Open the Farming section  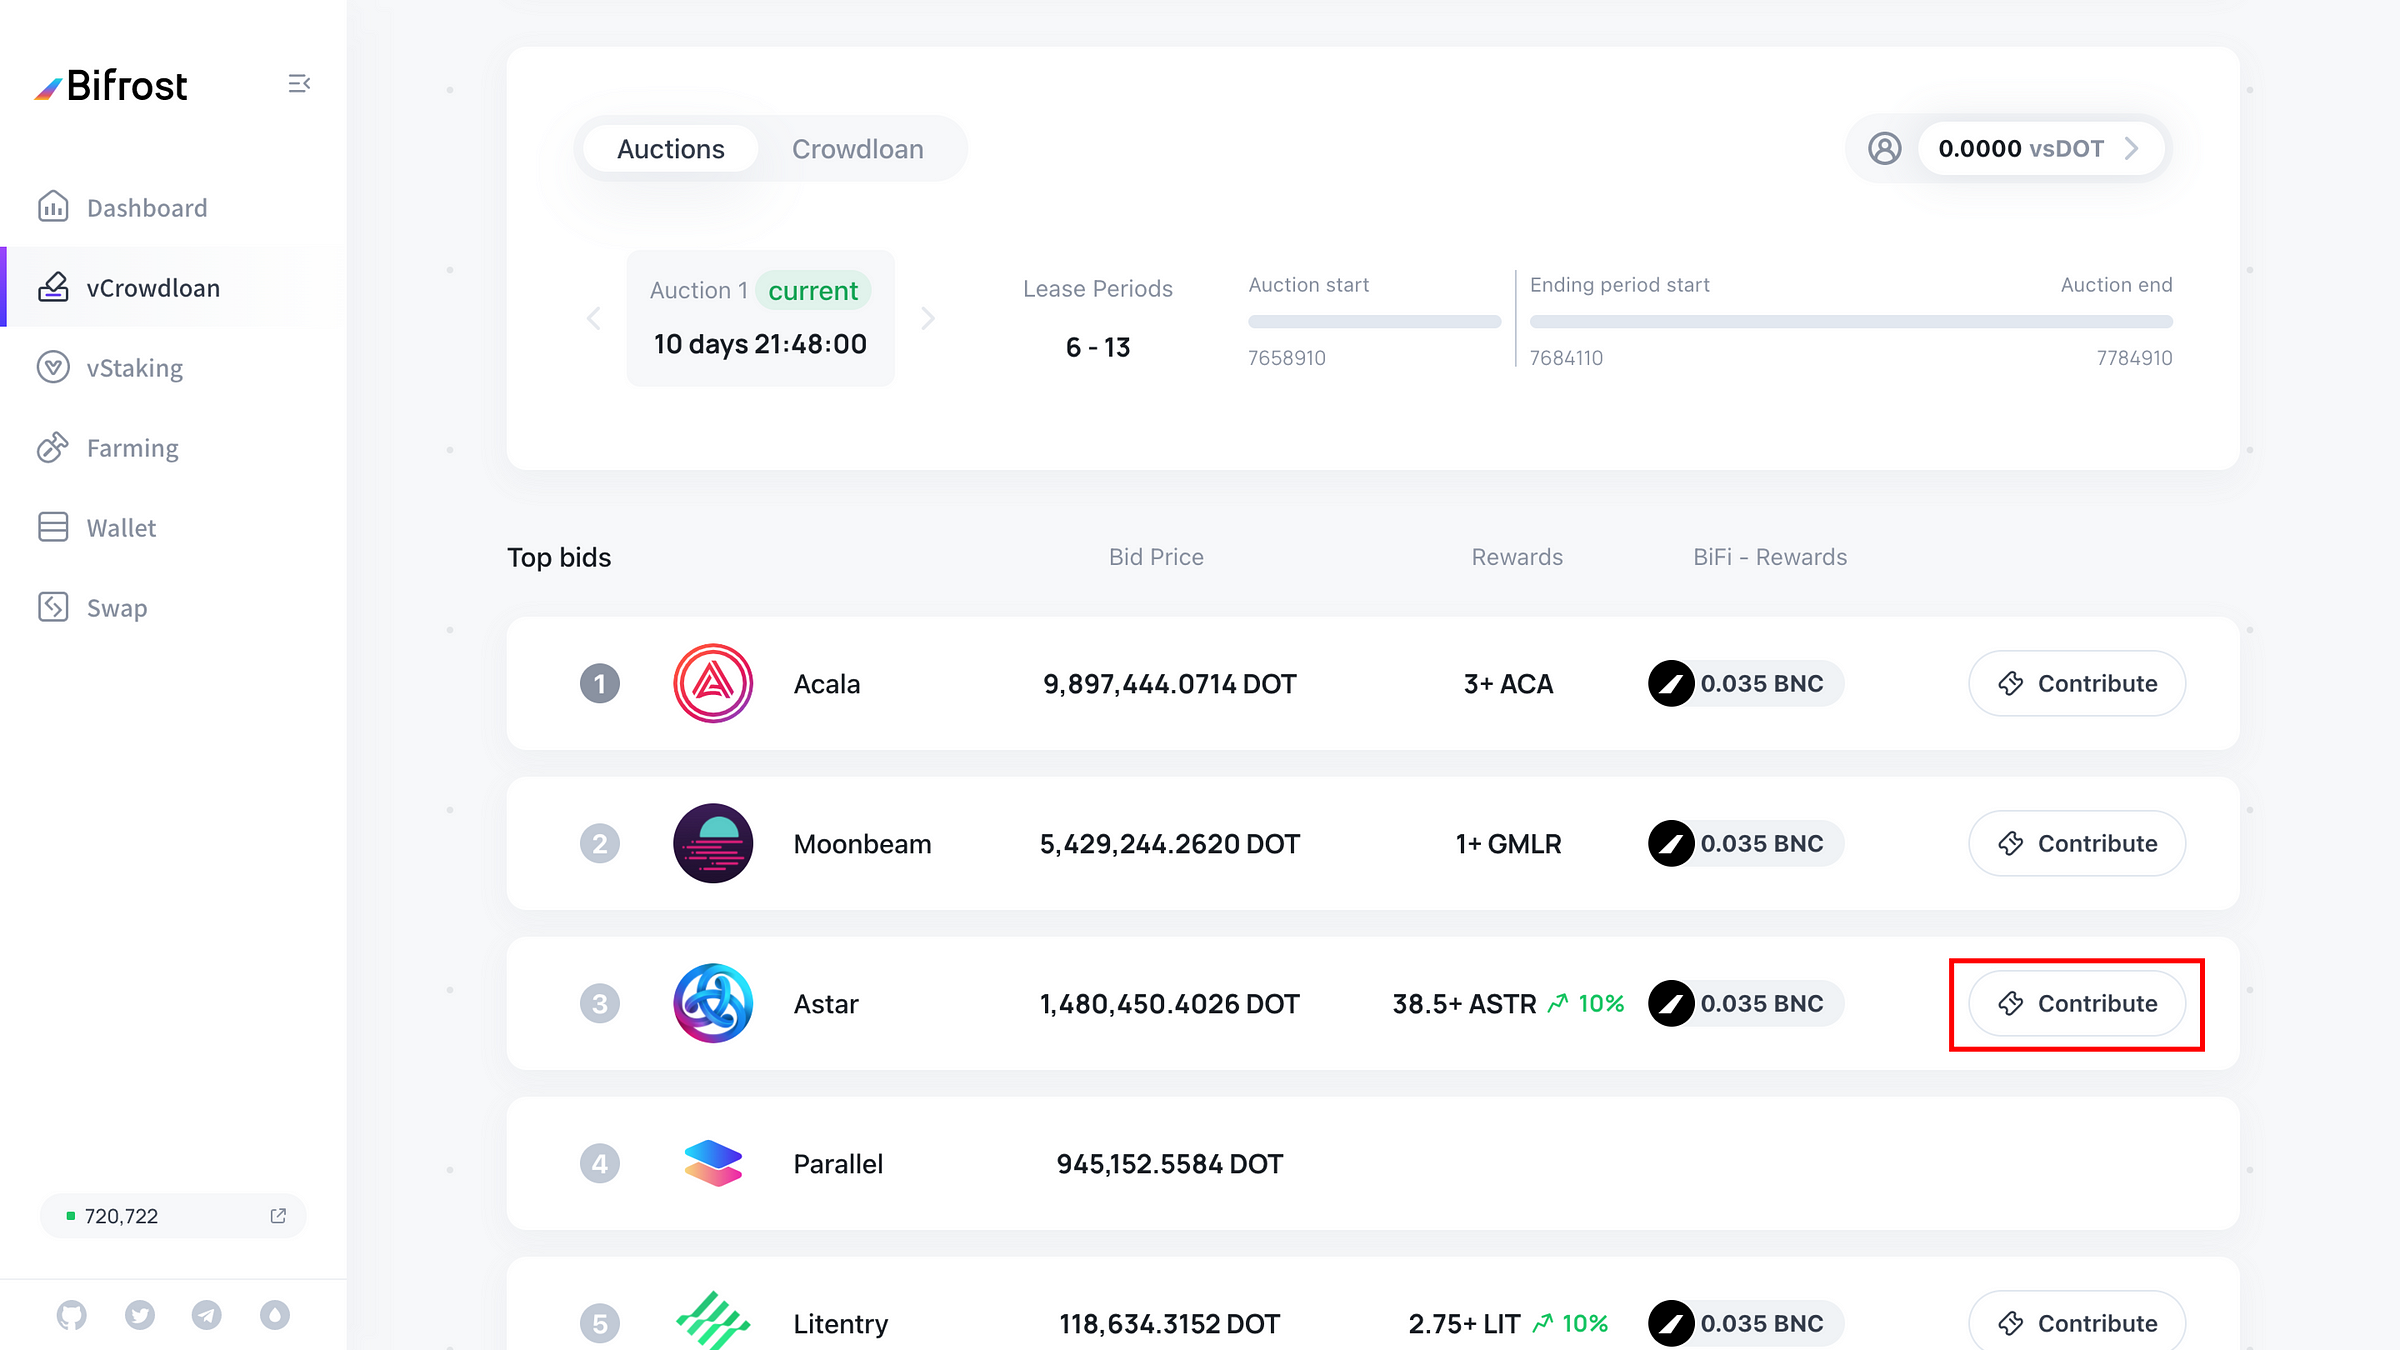pyautogui.click(x=132, y=447)
